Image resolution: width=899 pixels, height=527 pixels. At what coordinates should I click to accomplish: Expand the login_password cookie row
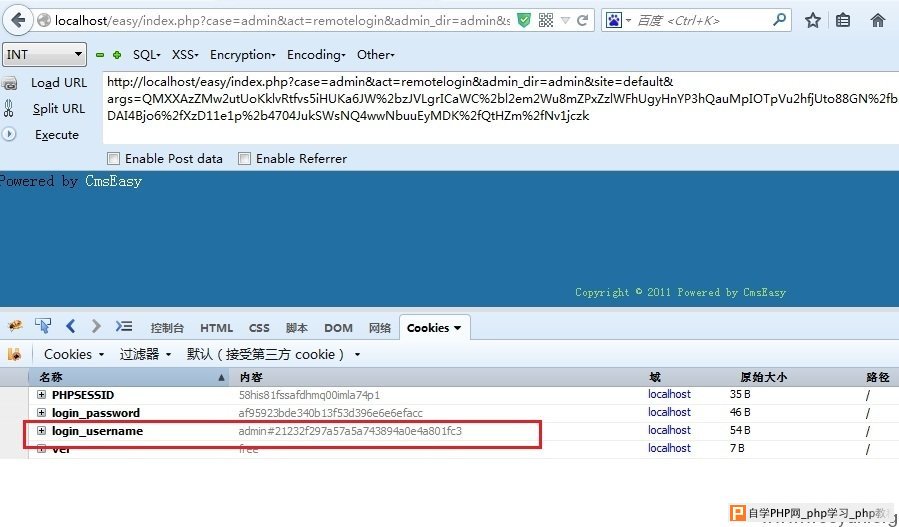(41, 412)
